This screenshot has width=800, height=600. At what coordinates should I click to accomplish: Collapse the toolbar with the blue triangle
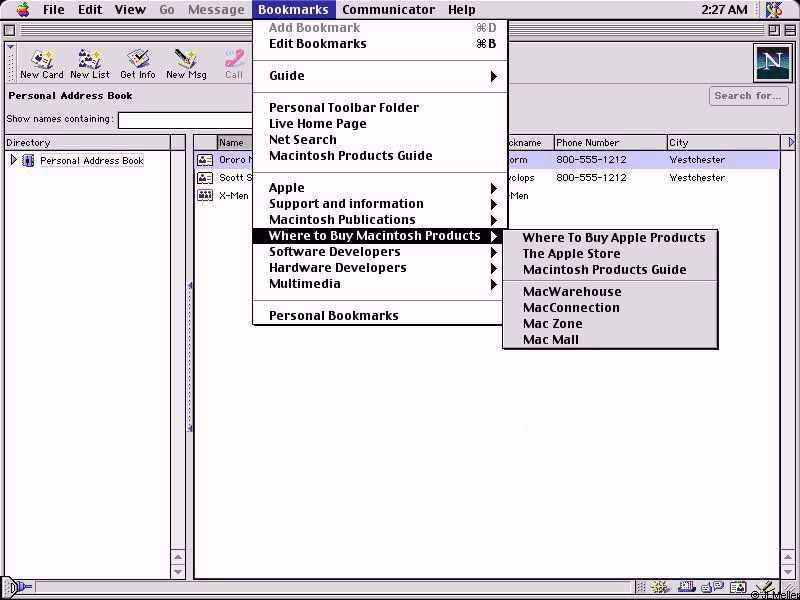point(10,47)
